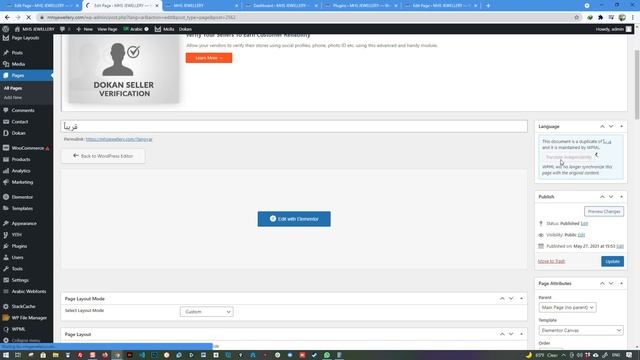Open Molla menu in admin bar
The width and height of the screenshot is (640, 360).
[x=164, y=29]
